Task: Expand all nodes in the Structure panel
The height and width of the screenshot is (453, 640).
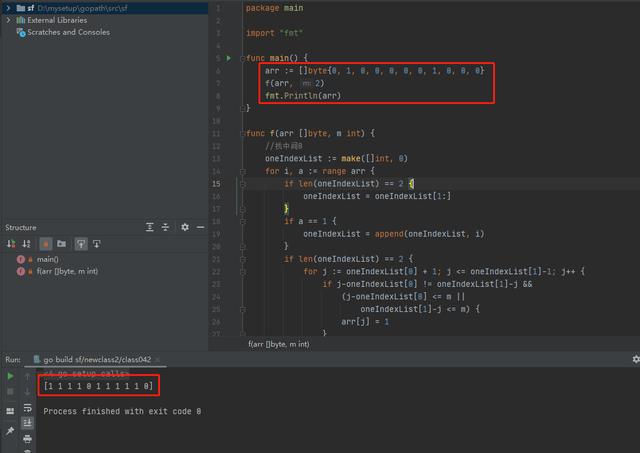Action: point(150,228)
